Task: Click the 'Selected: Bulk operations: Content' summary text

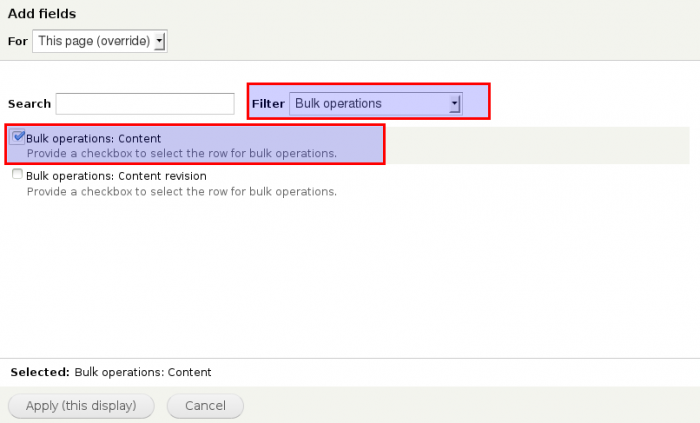Action: pos(111,372)
